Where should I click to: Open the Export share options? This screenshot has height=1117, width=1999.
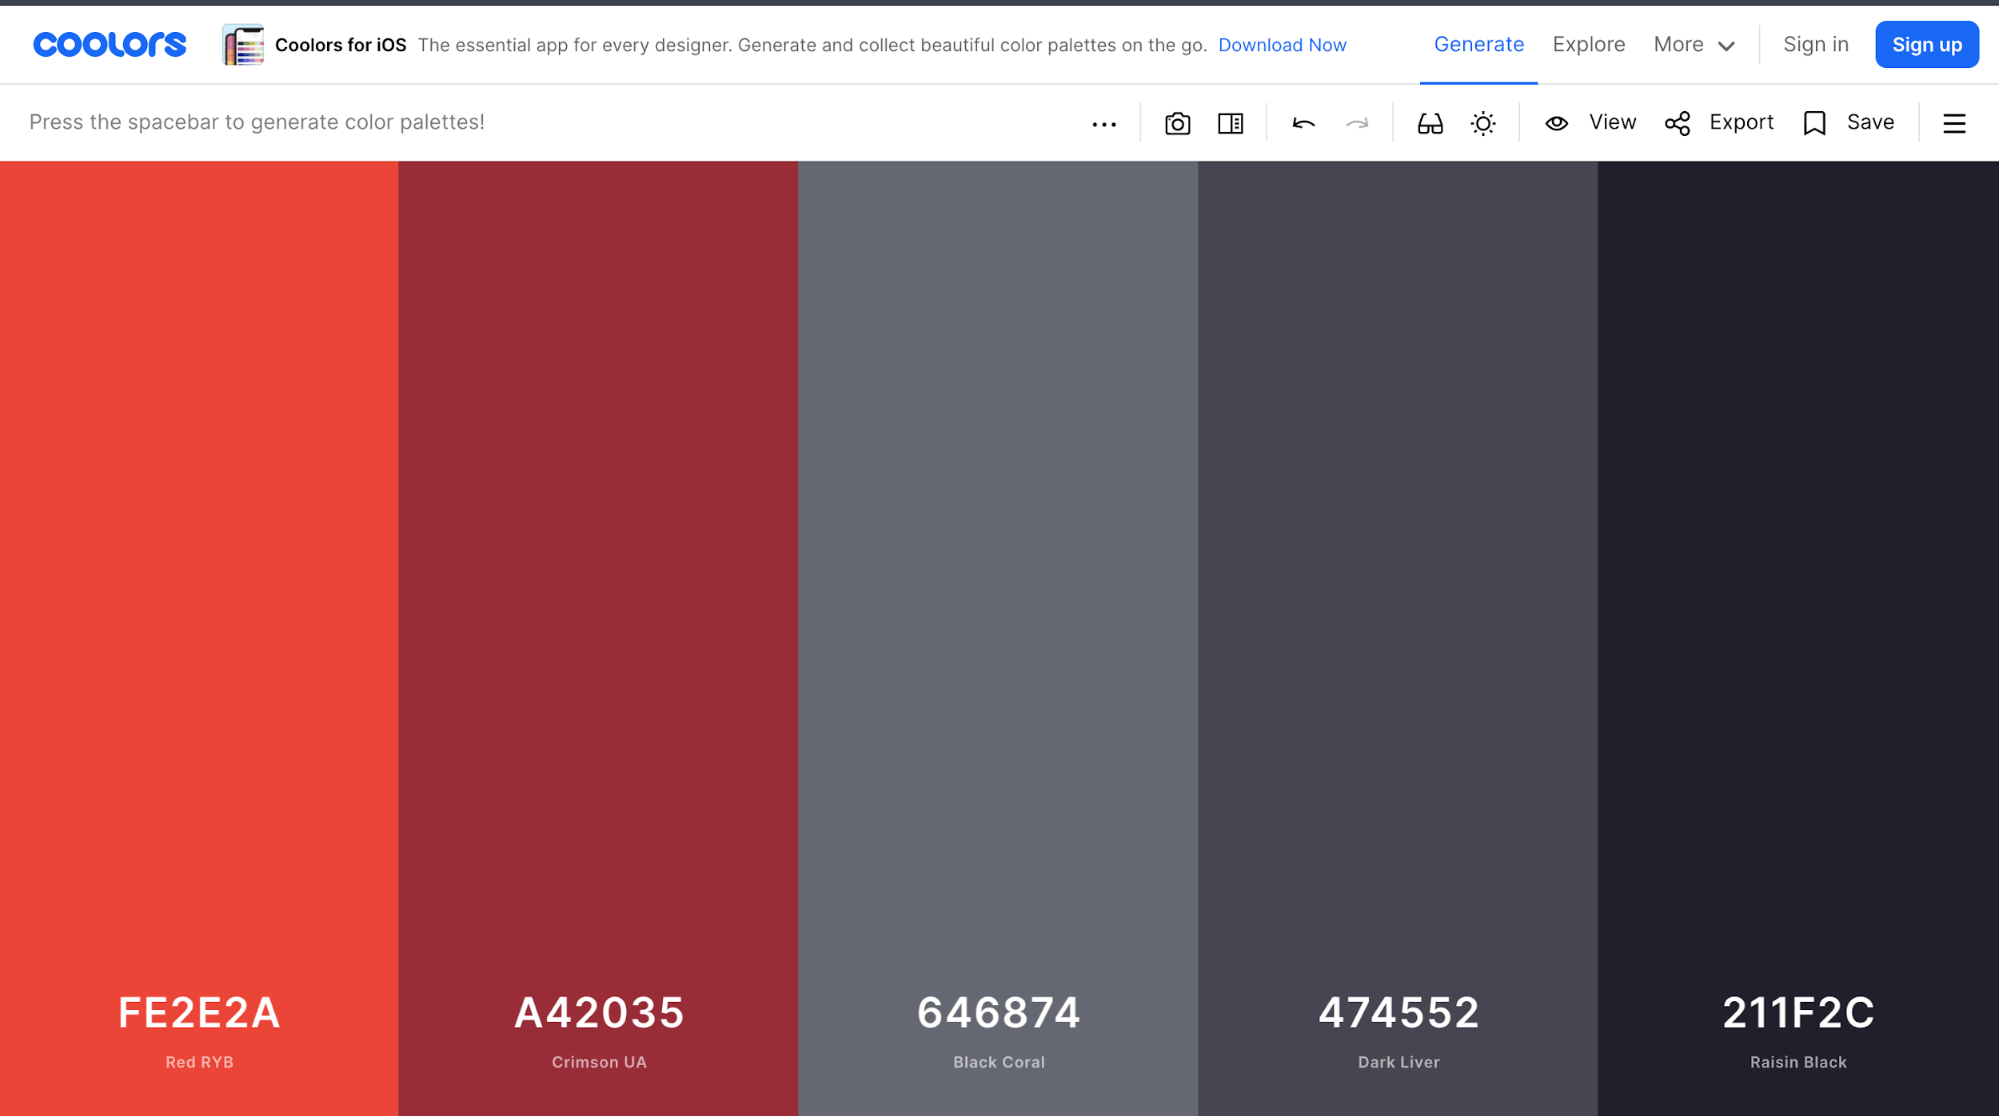[x=1719, y=122]
